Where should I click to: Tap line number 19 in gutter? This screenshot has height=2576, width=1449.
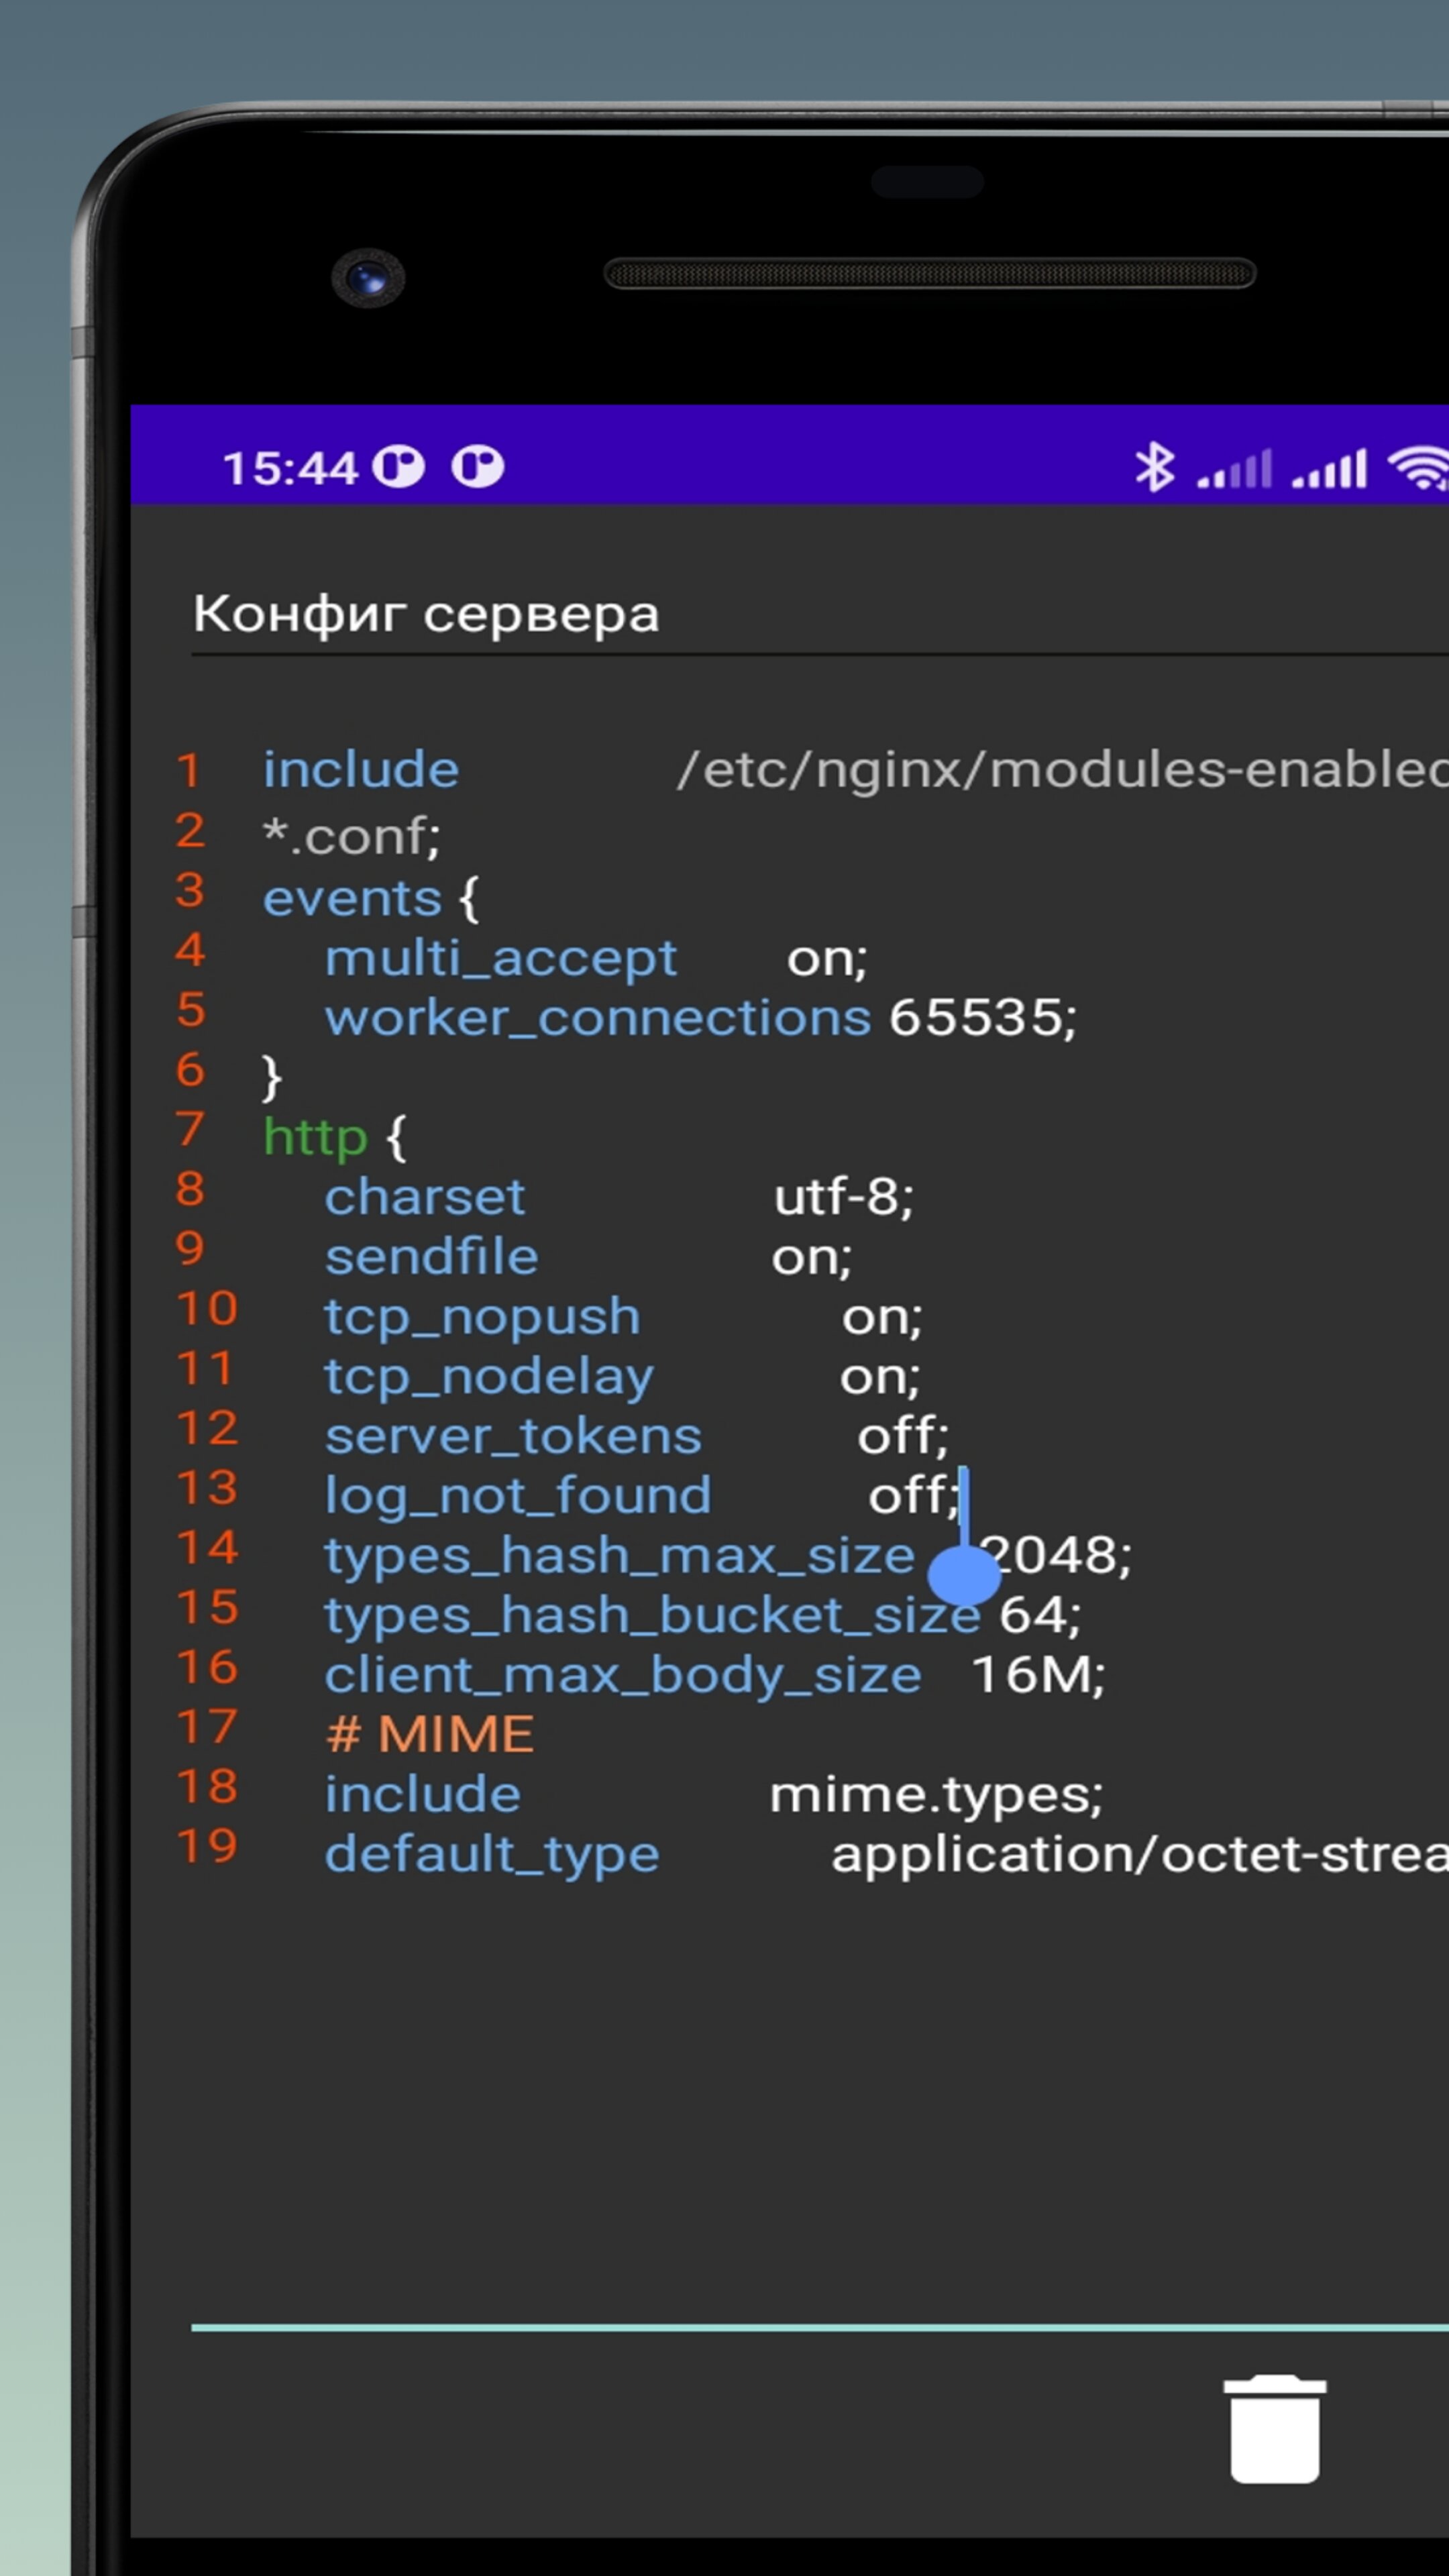point(207,1846)
